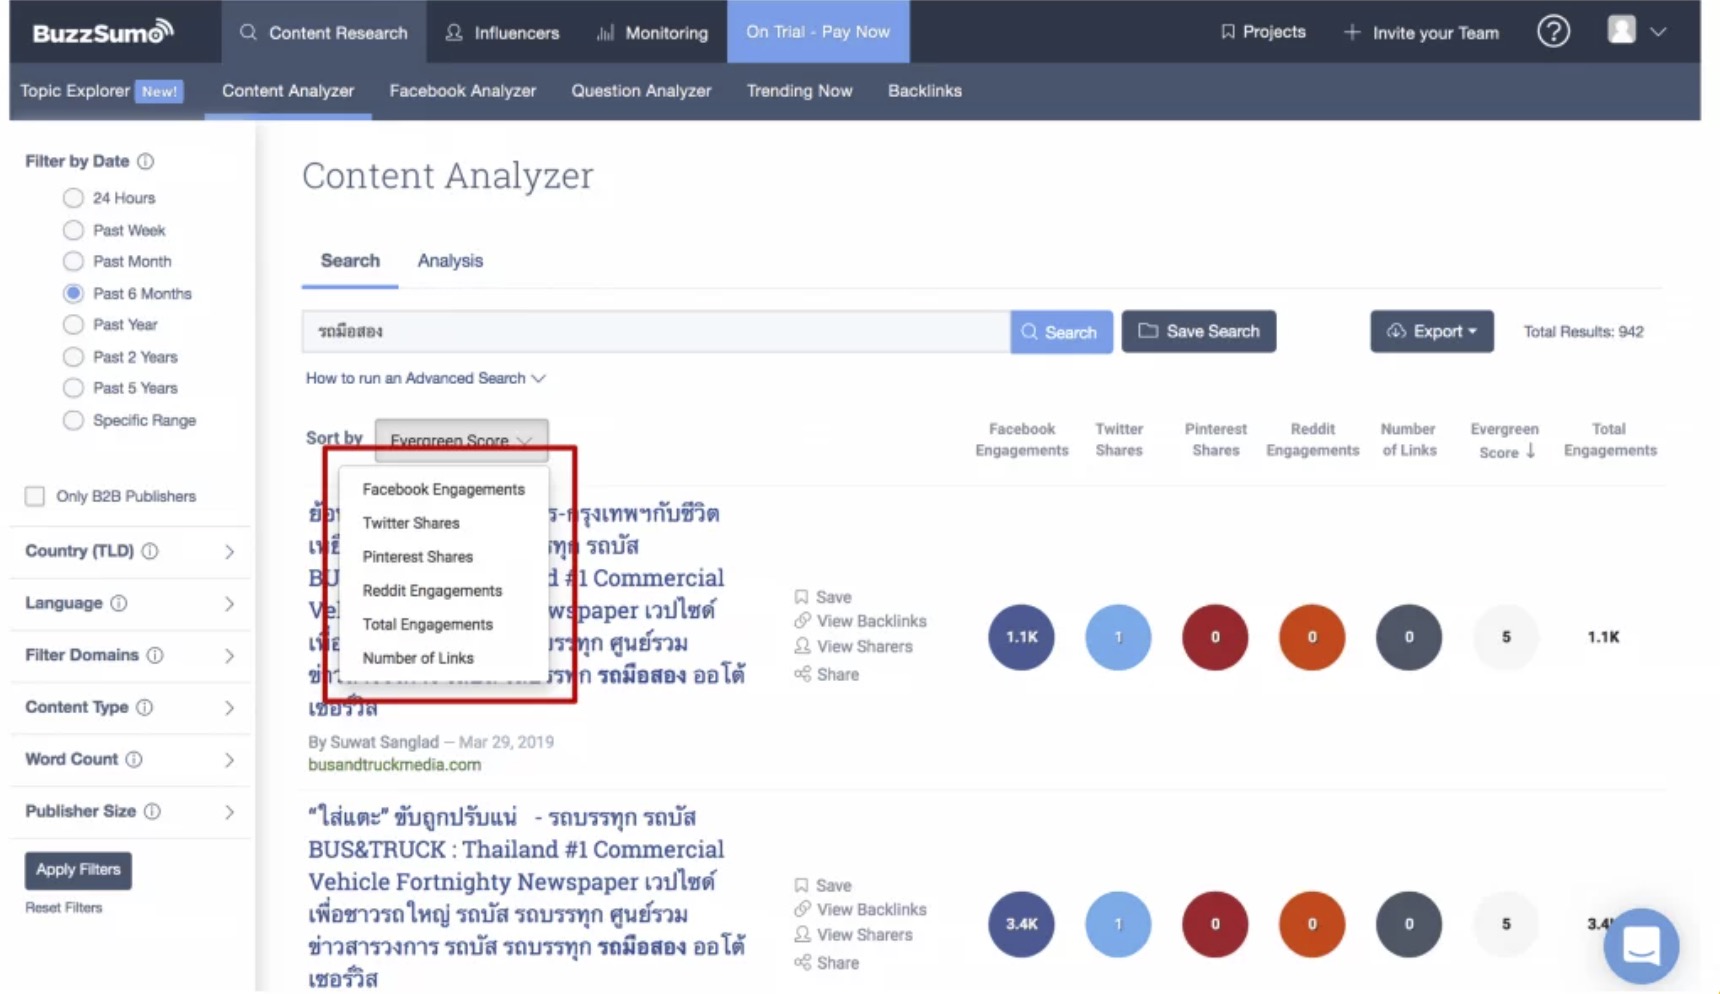The height and width of the screenshot is (994, 1720).
Task: Select the Specific Range date filter
Action: click(x=73, y=420)
